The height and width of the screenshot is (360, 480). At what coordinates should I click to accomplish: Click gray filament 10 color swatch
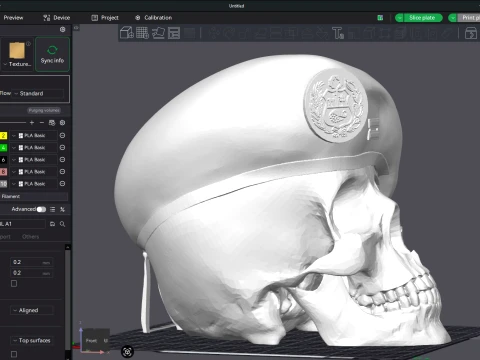coord(3,184)
